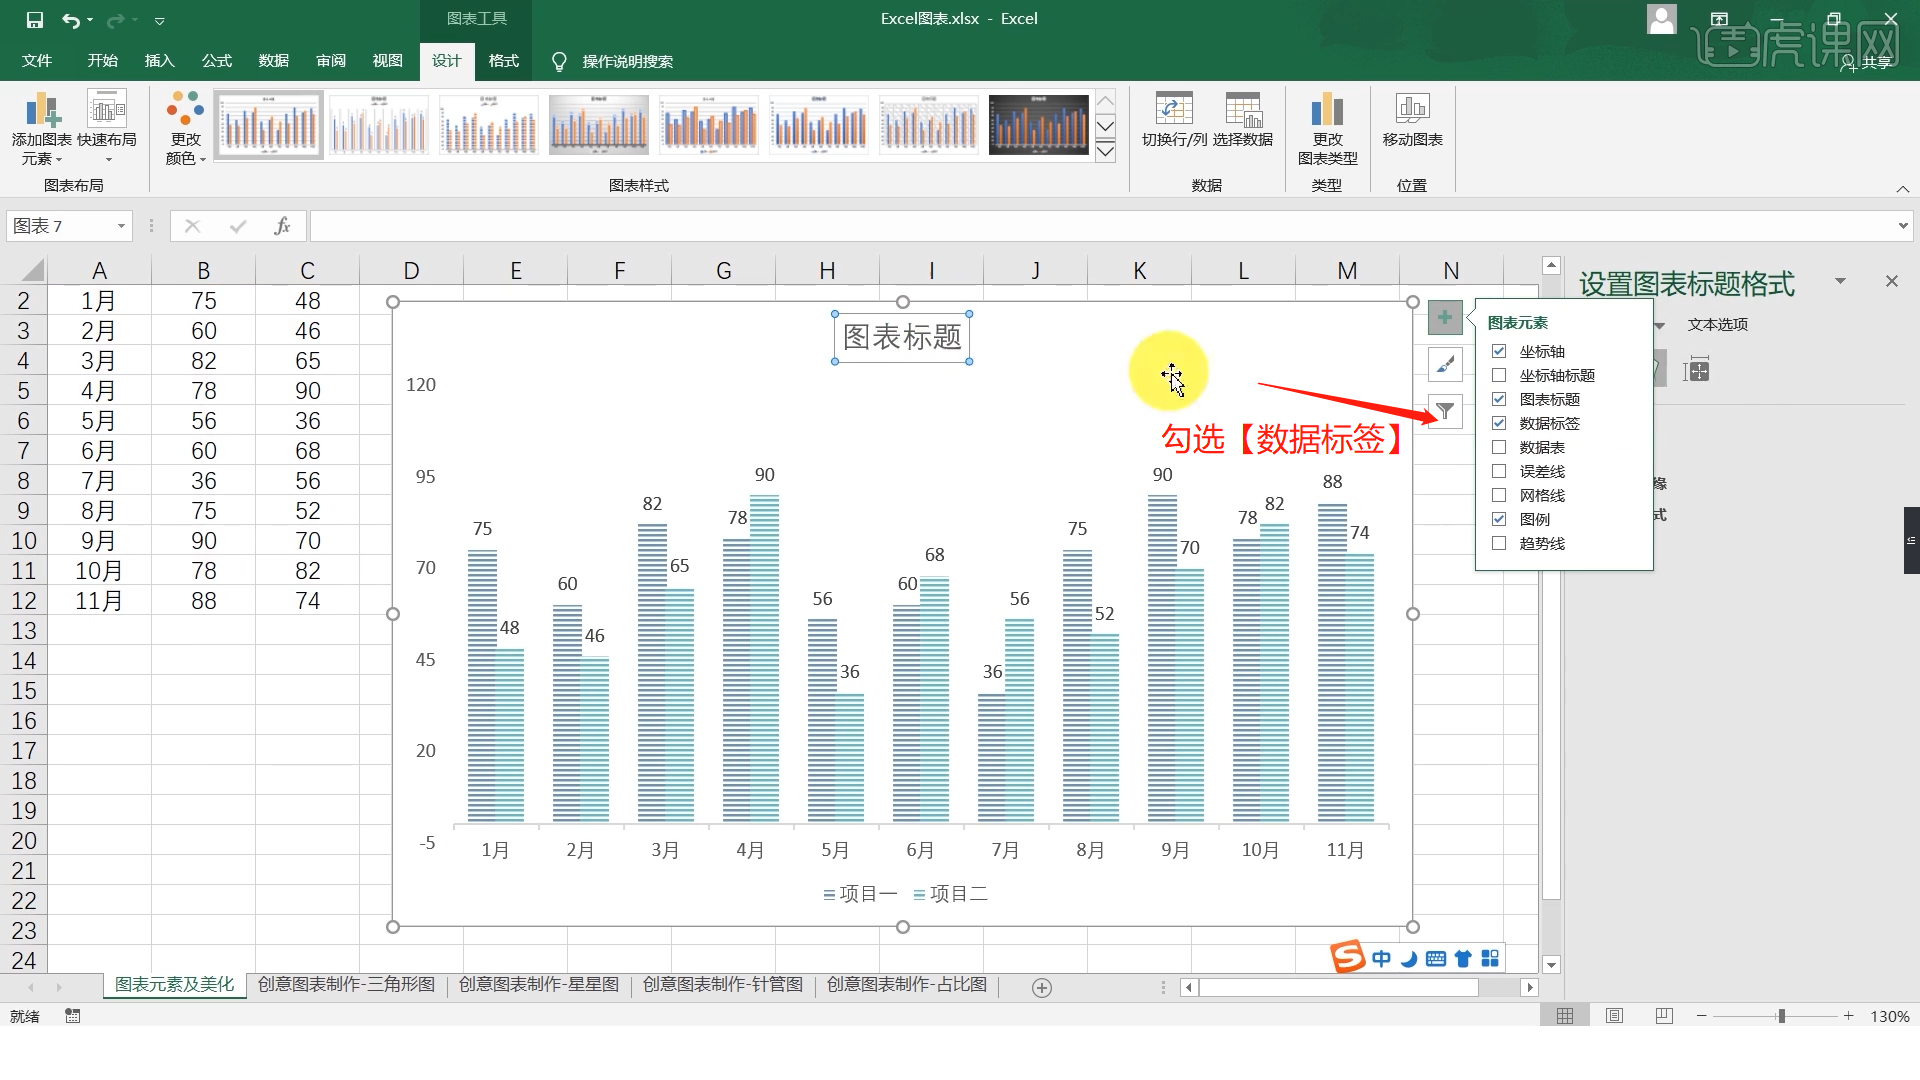The height and width of the screenshot is (1080, 1920).
Task: Click Sogou soft keyboard icon
Action: tap(1436, 959)
